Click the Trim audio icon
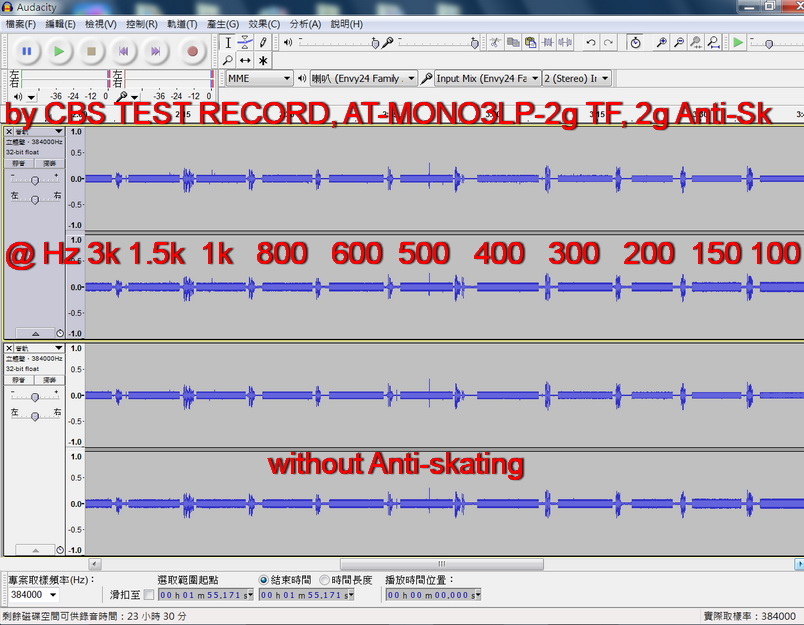This screenshot has width=804, height=625. (x=548, y=43)
